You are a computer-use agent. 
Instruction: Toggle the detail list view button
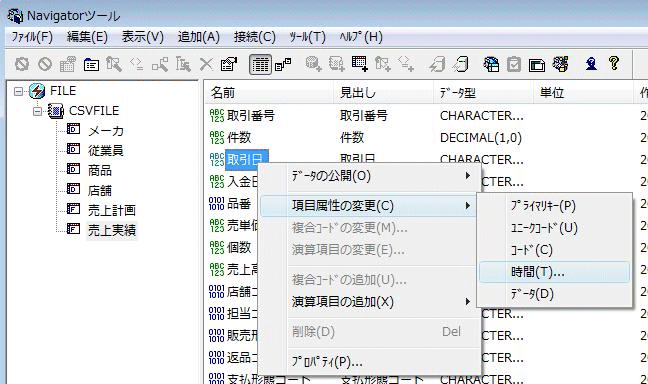pos(260,64)
